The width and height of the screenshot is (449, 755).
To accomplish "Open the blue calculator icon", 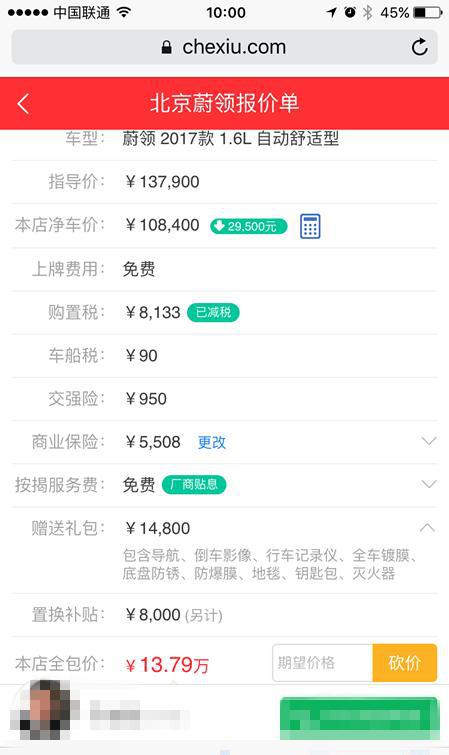I will coord(310,226).
